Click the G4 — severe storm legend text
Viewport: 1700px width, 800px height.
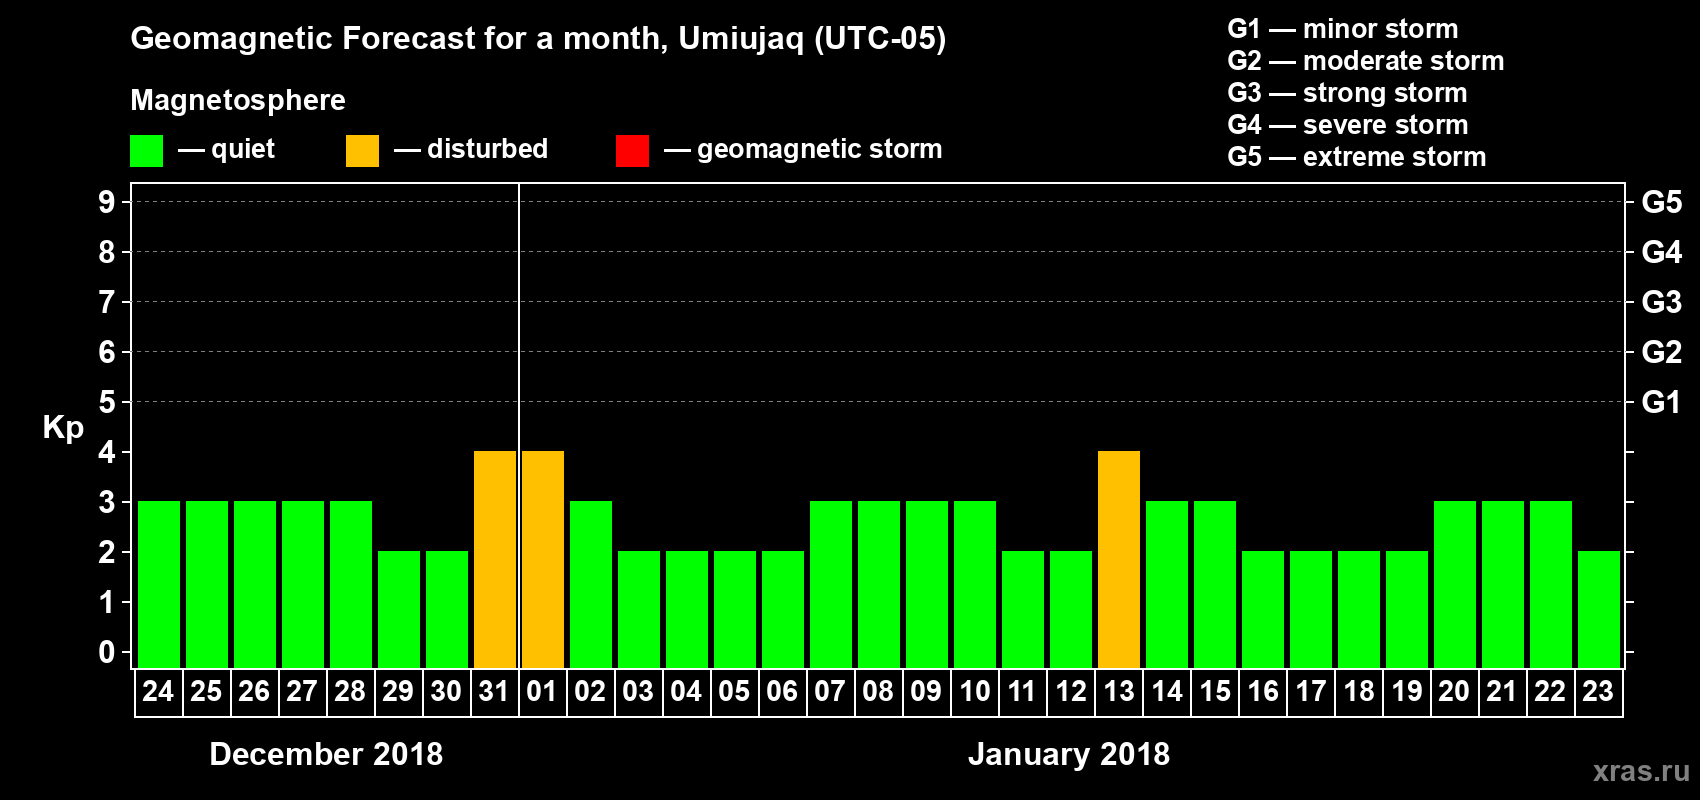point(1348,125)
